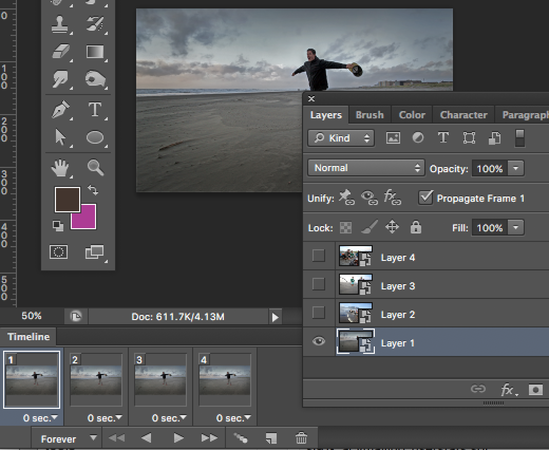The image size is (549, 450).
Task: Filter layers by type layers
Action: point(443,138)
